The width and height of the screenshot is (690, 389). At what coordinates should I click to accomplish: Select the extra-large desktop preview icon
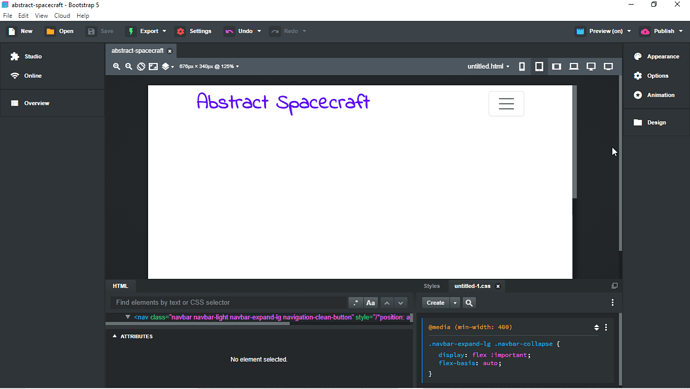click(608, 66)
